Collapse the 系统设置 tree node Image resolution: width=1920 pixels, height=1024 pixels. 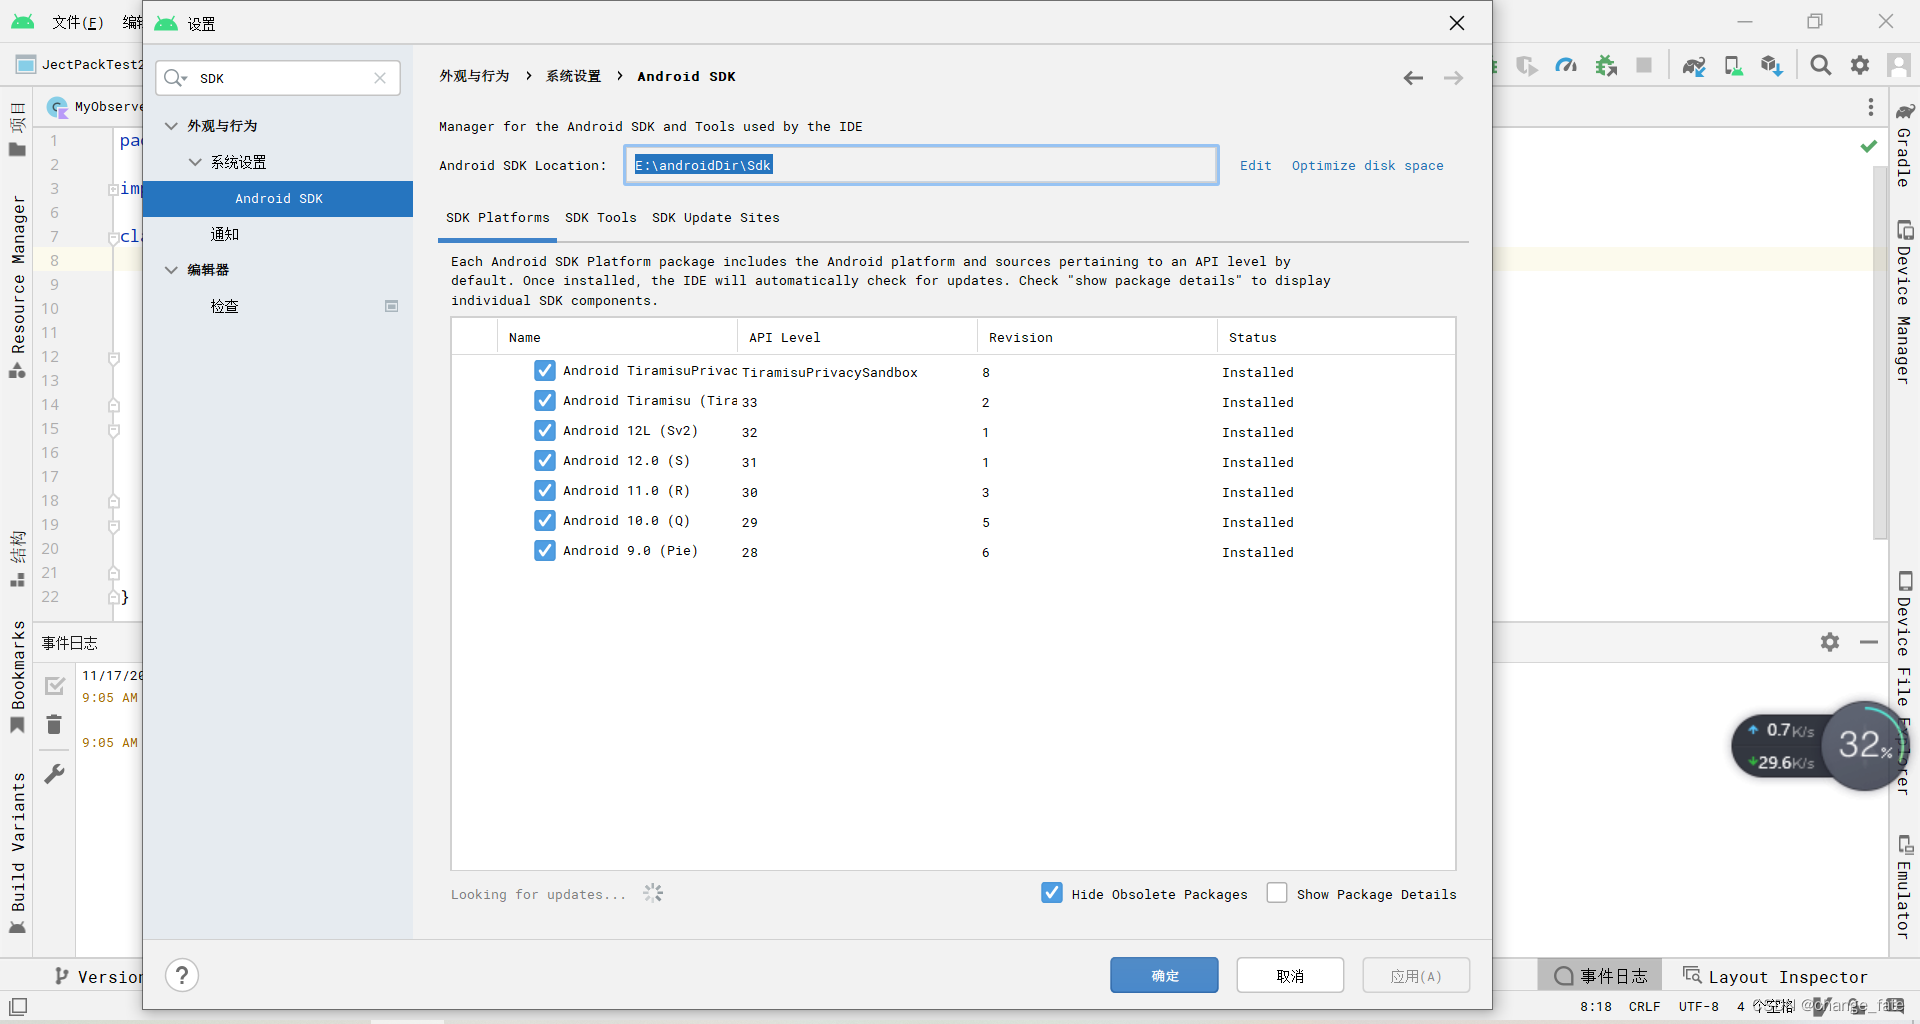195,162
